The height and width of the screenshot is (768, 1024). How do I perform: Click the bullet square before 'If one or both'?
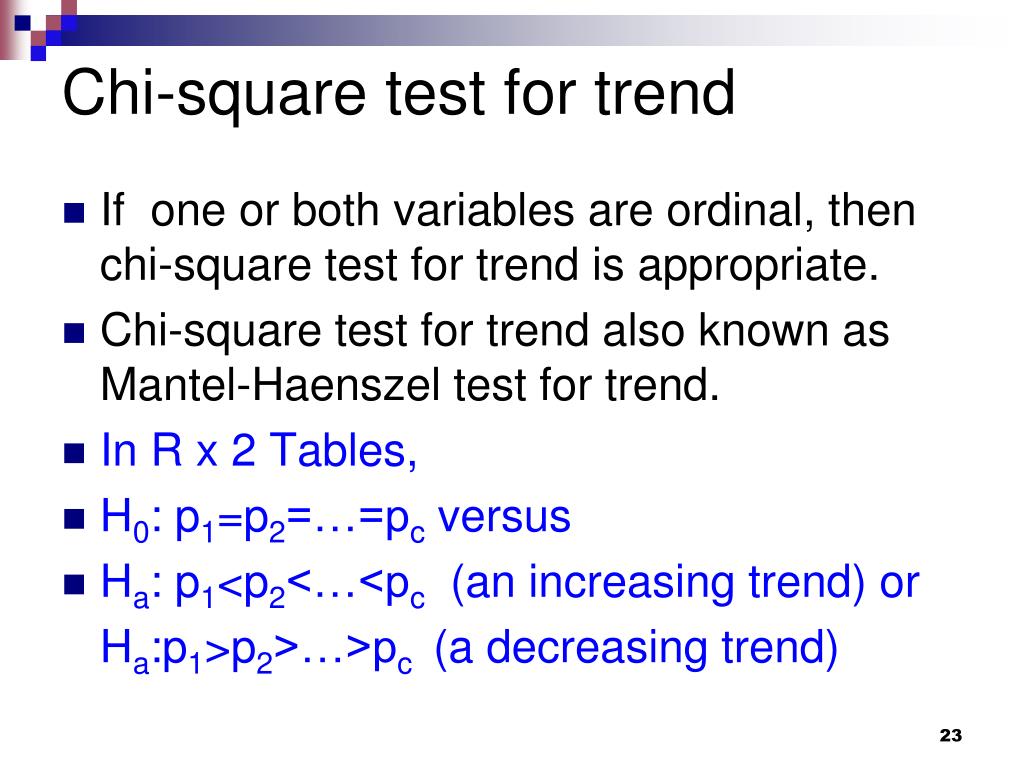tap(74, 213)
